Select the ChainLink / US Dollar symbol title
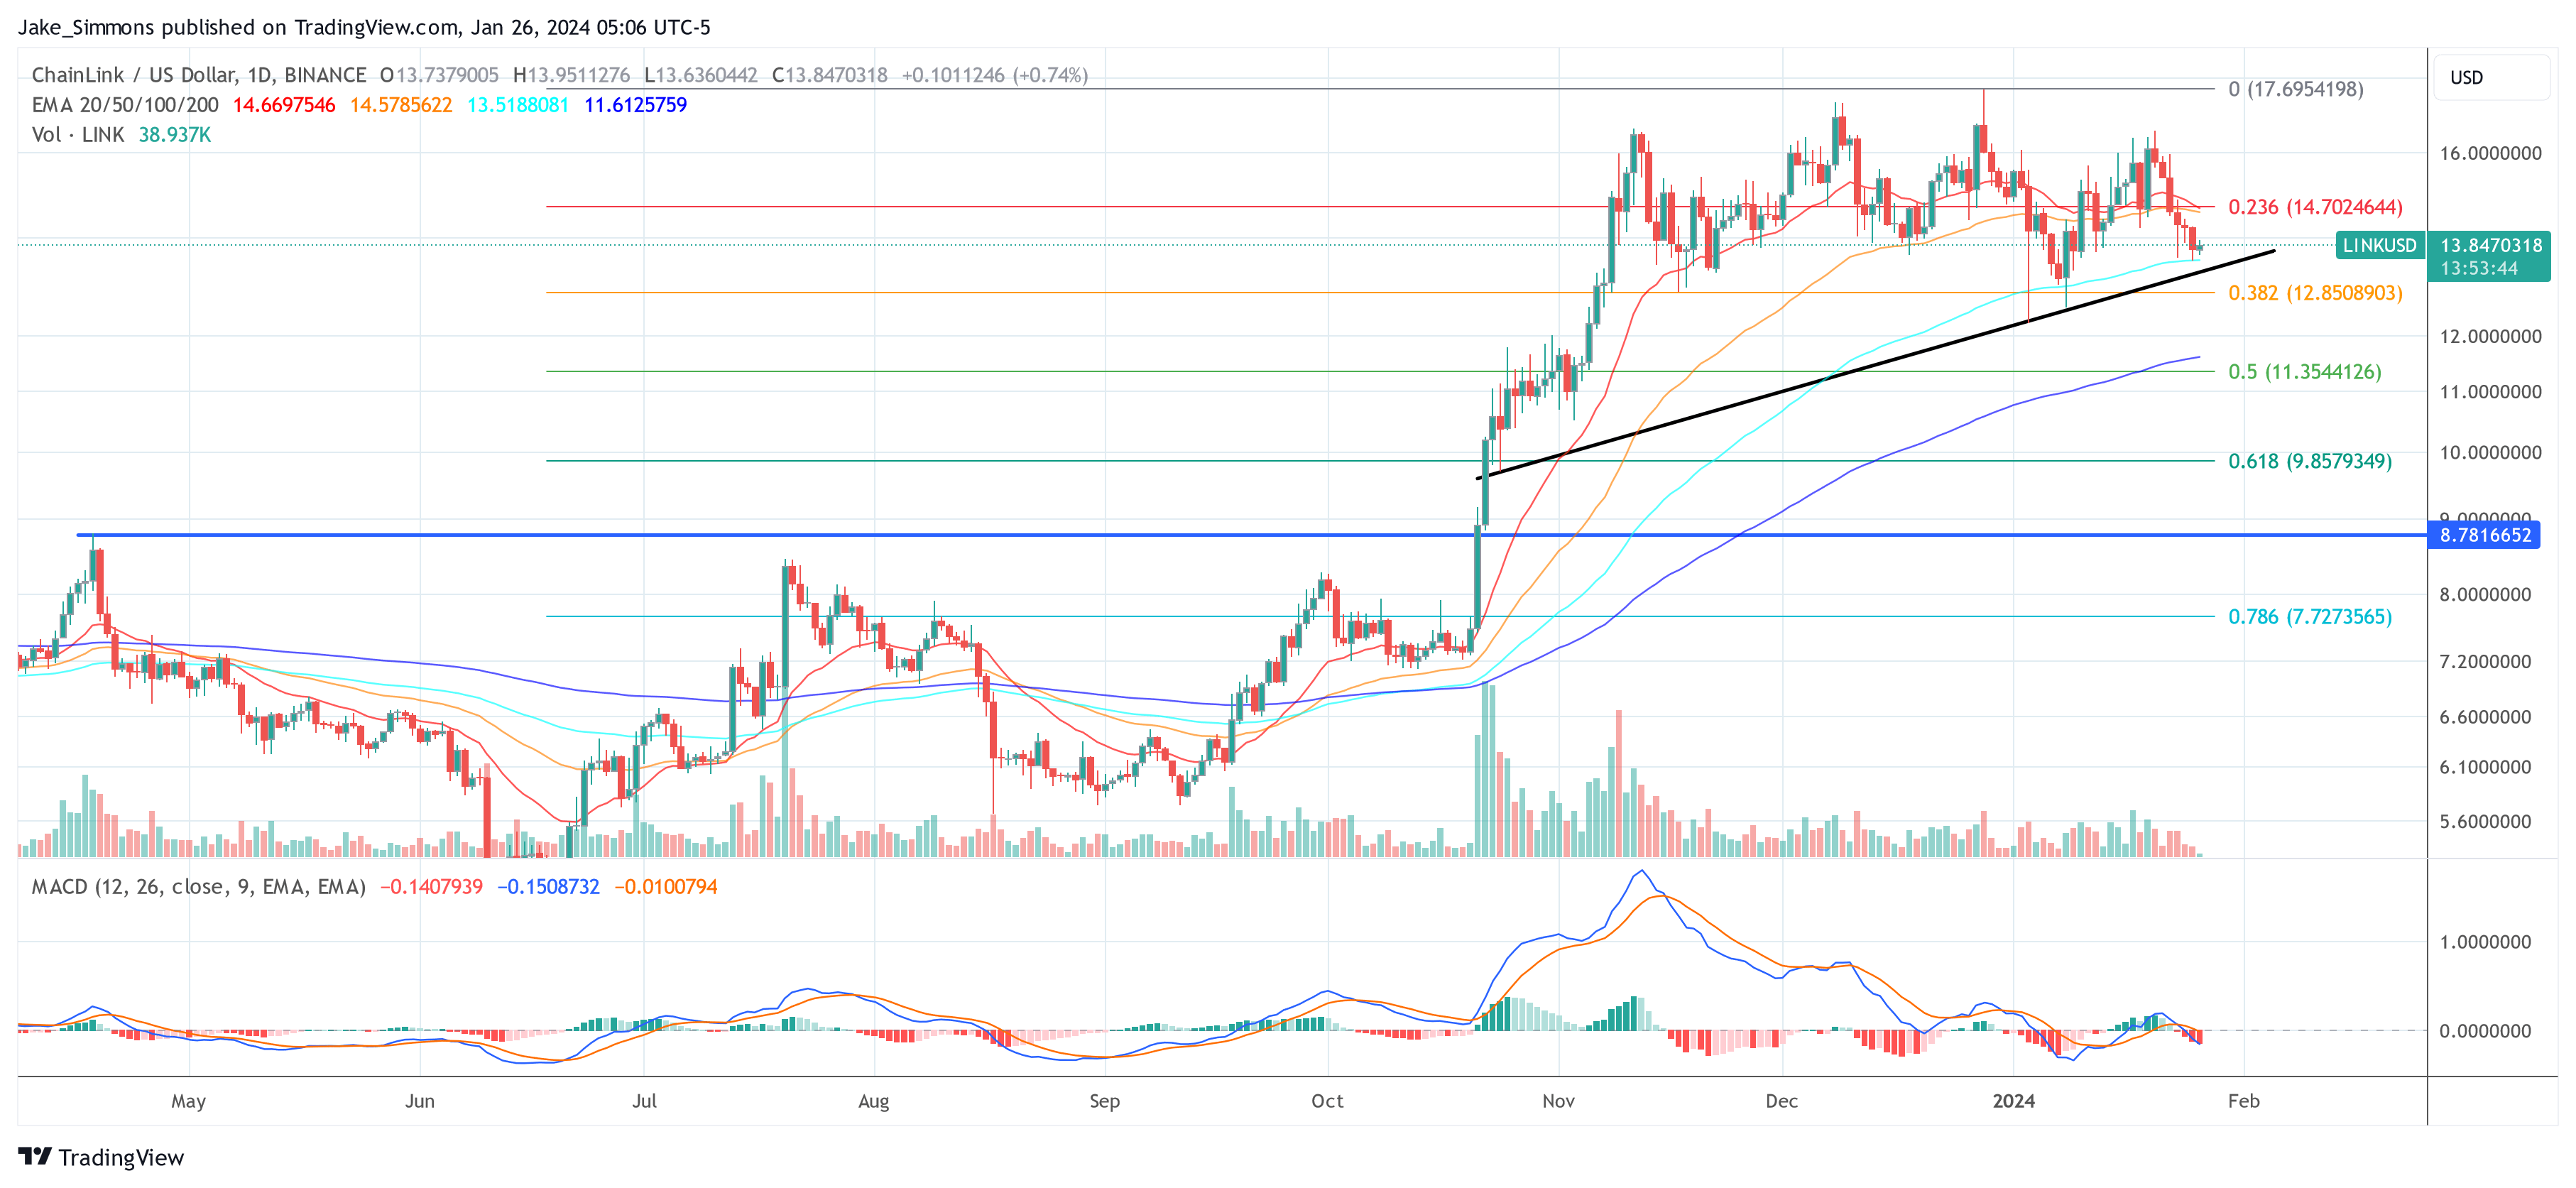The width and height of the screenshot is (2576, 1188). 199,75
